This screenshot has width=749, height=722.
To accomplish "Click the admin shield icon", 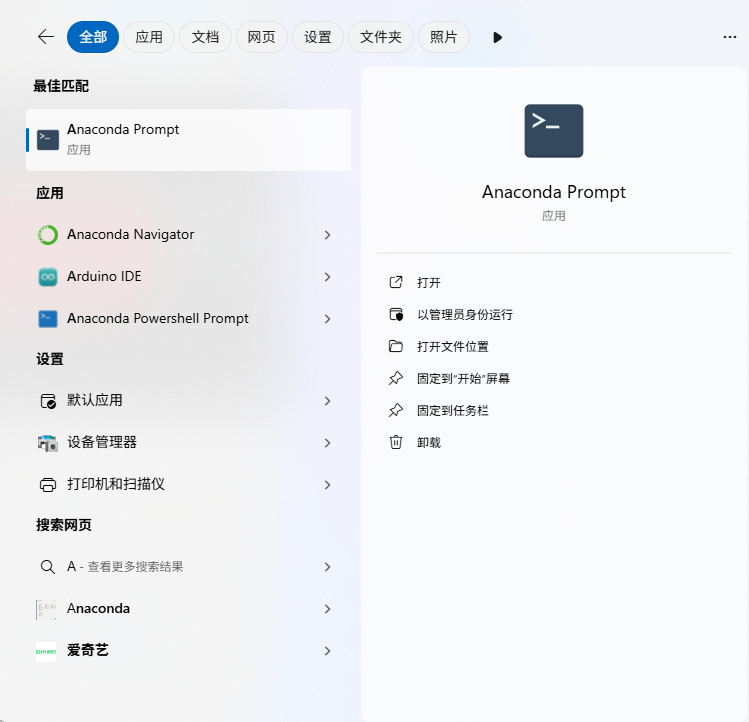I will (x=396, y=314).
